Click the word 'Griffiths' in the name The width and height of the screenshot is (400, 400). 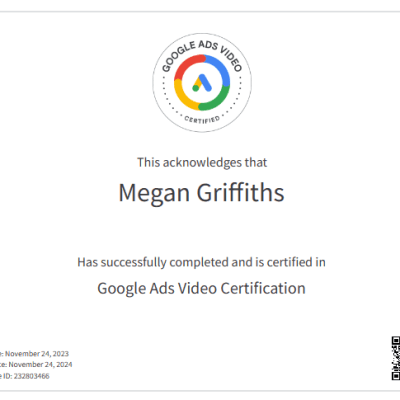click(240, 192)
